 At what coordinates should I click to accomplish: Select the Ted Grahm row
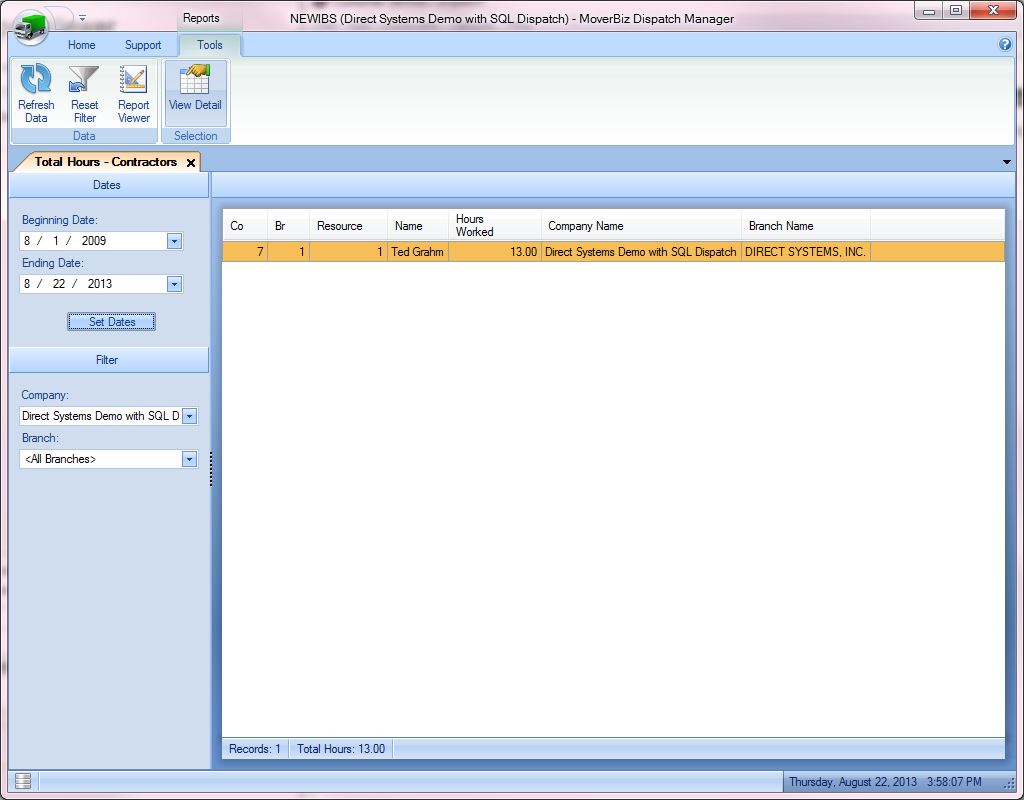pos(417,252)
